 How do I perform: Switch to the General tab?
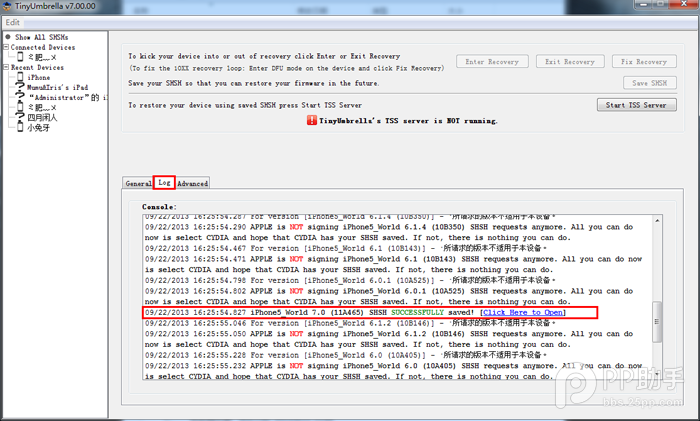138,183
